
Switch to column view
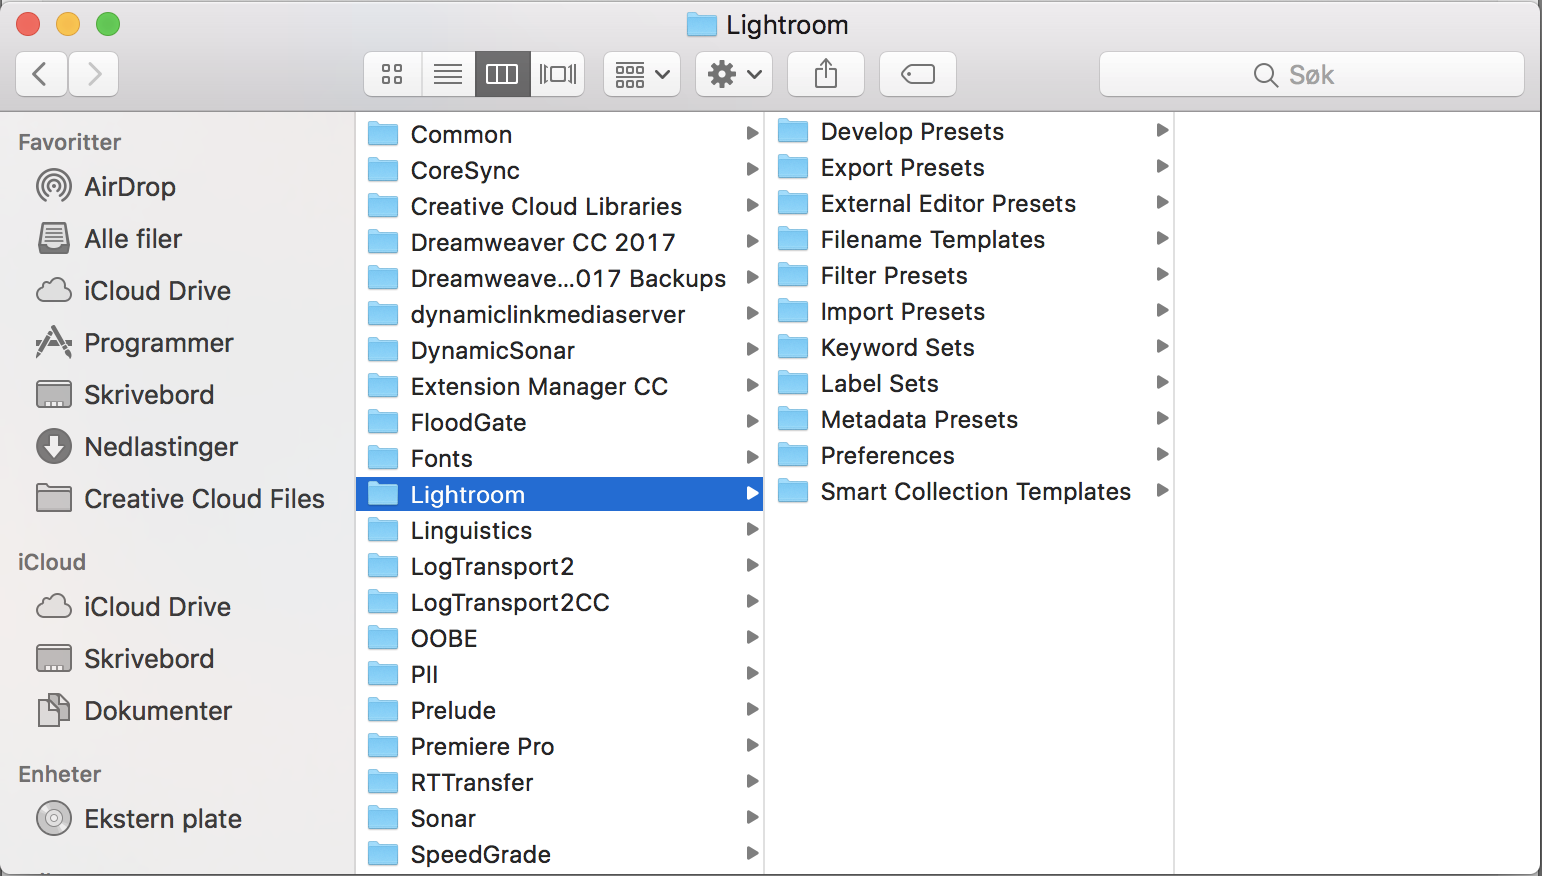pos(502,74)
